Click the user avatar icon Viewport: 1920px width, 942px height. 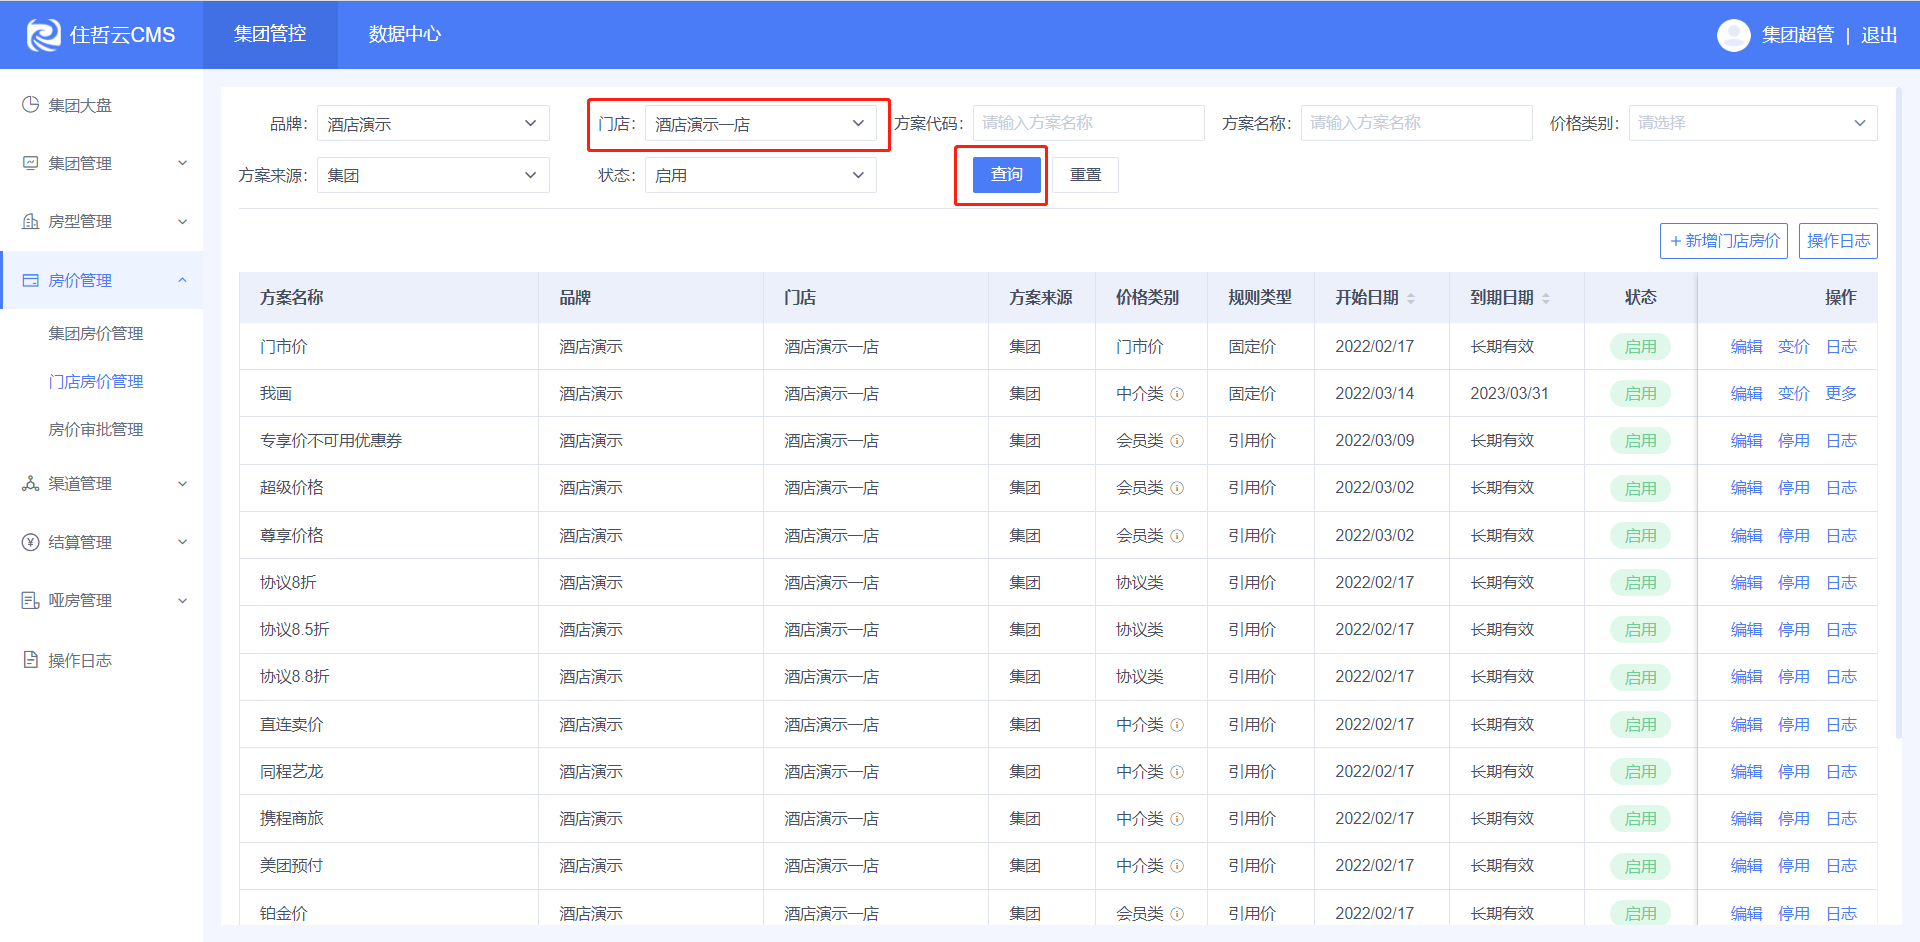[x=1733, y=35]
